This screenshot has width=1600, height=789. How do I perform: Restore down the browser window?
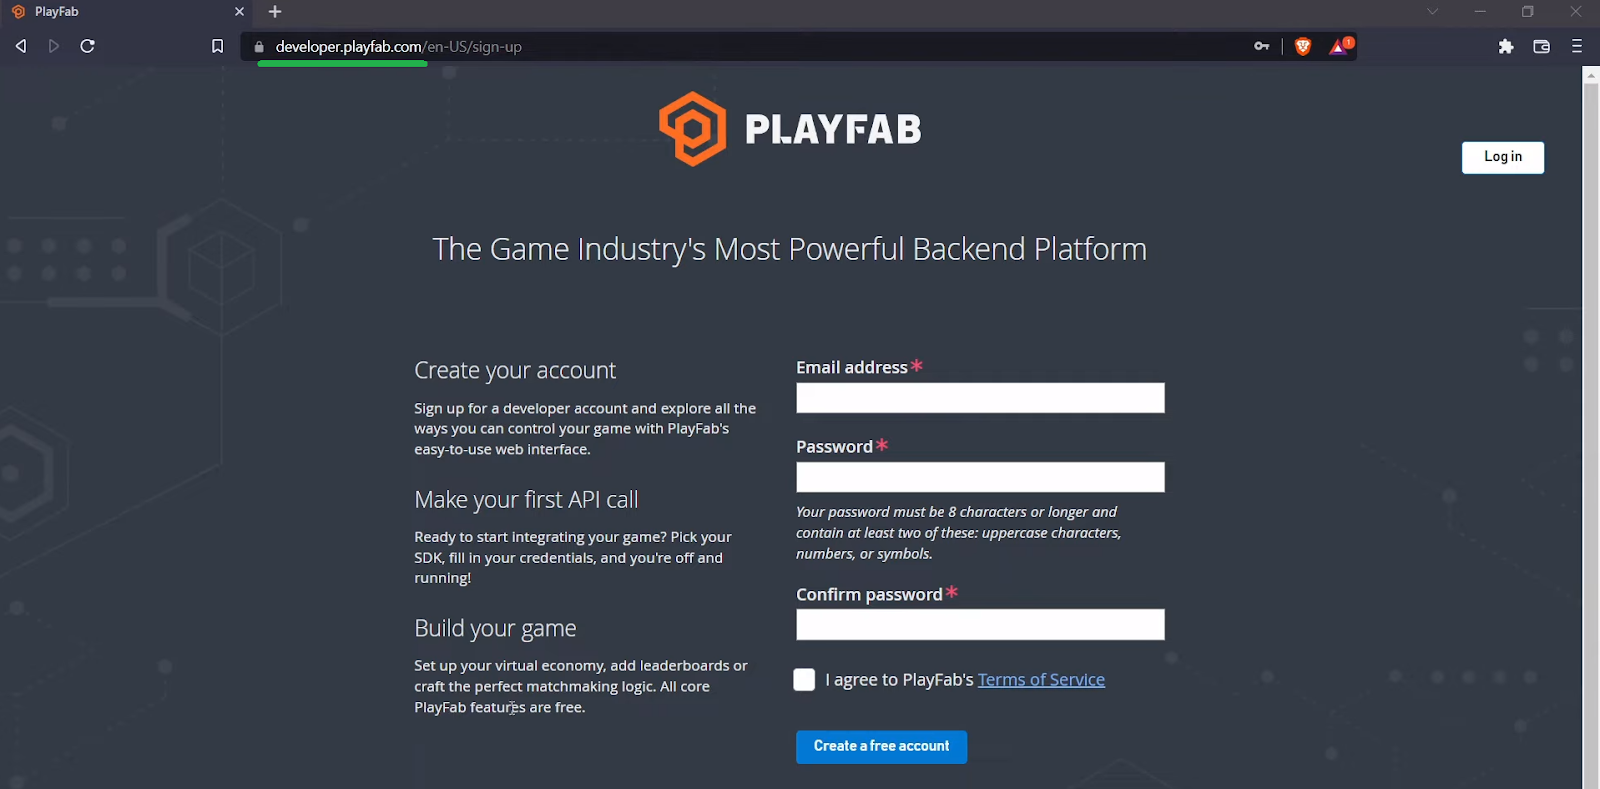pos(1528,12)
